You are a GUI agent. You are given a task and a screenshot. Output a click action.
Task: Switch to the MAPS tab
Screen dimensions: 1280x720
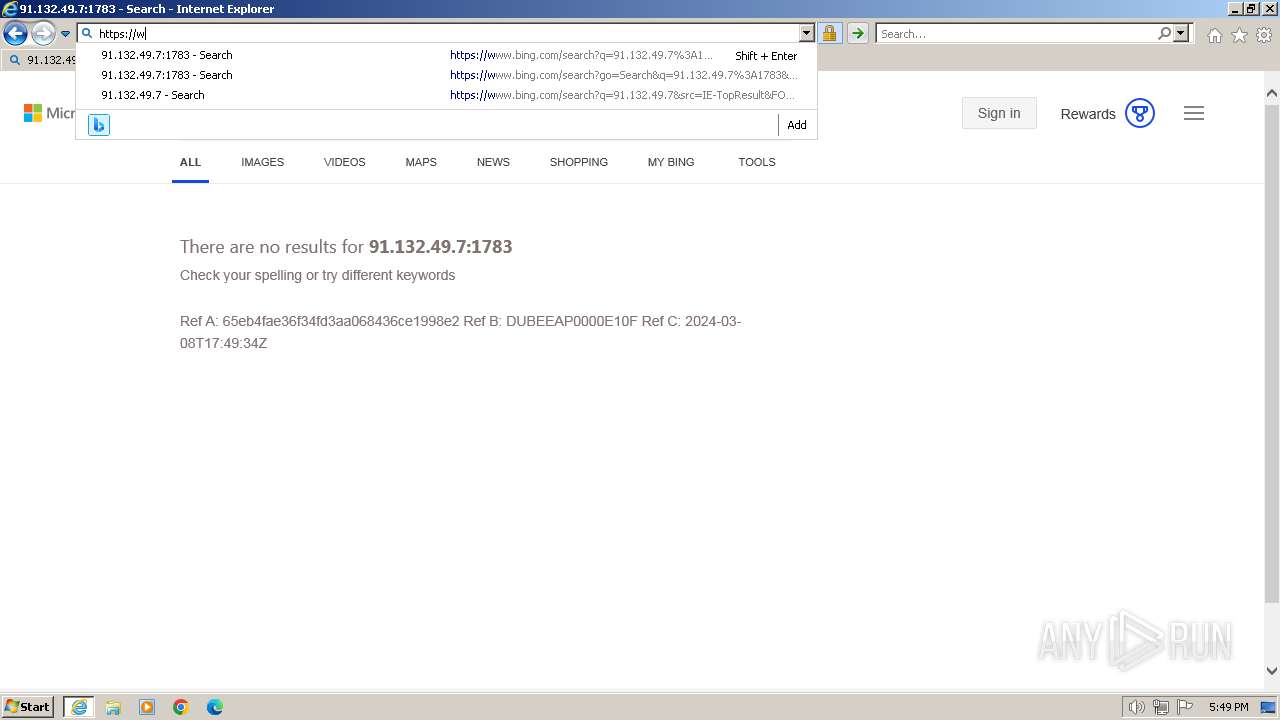[x=421, y=162]
